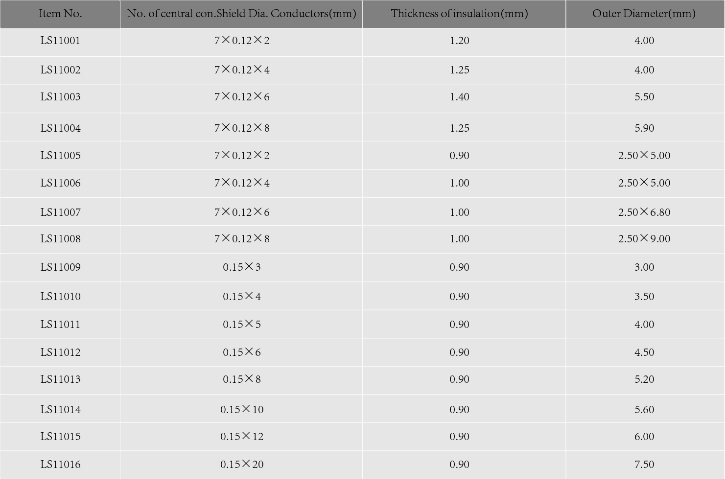Click conductor value 7×0.12×6 for LS11003

(x=241, y=97)
